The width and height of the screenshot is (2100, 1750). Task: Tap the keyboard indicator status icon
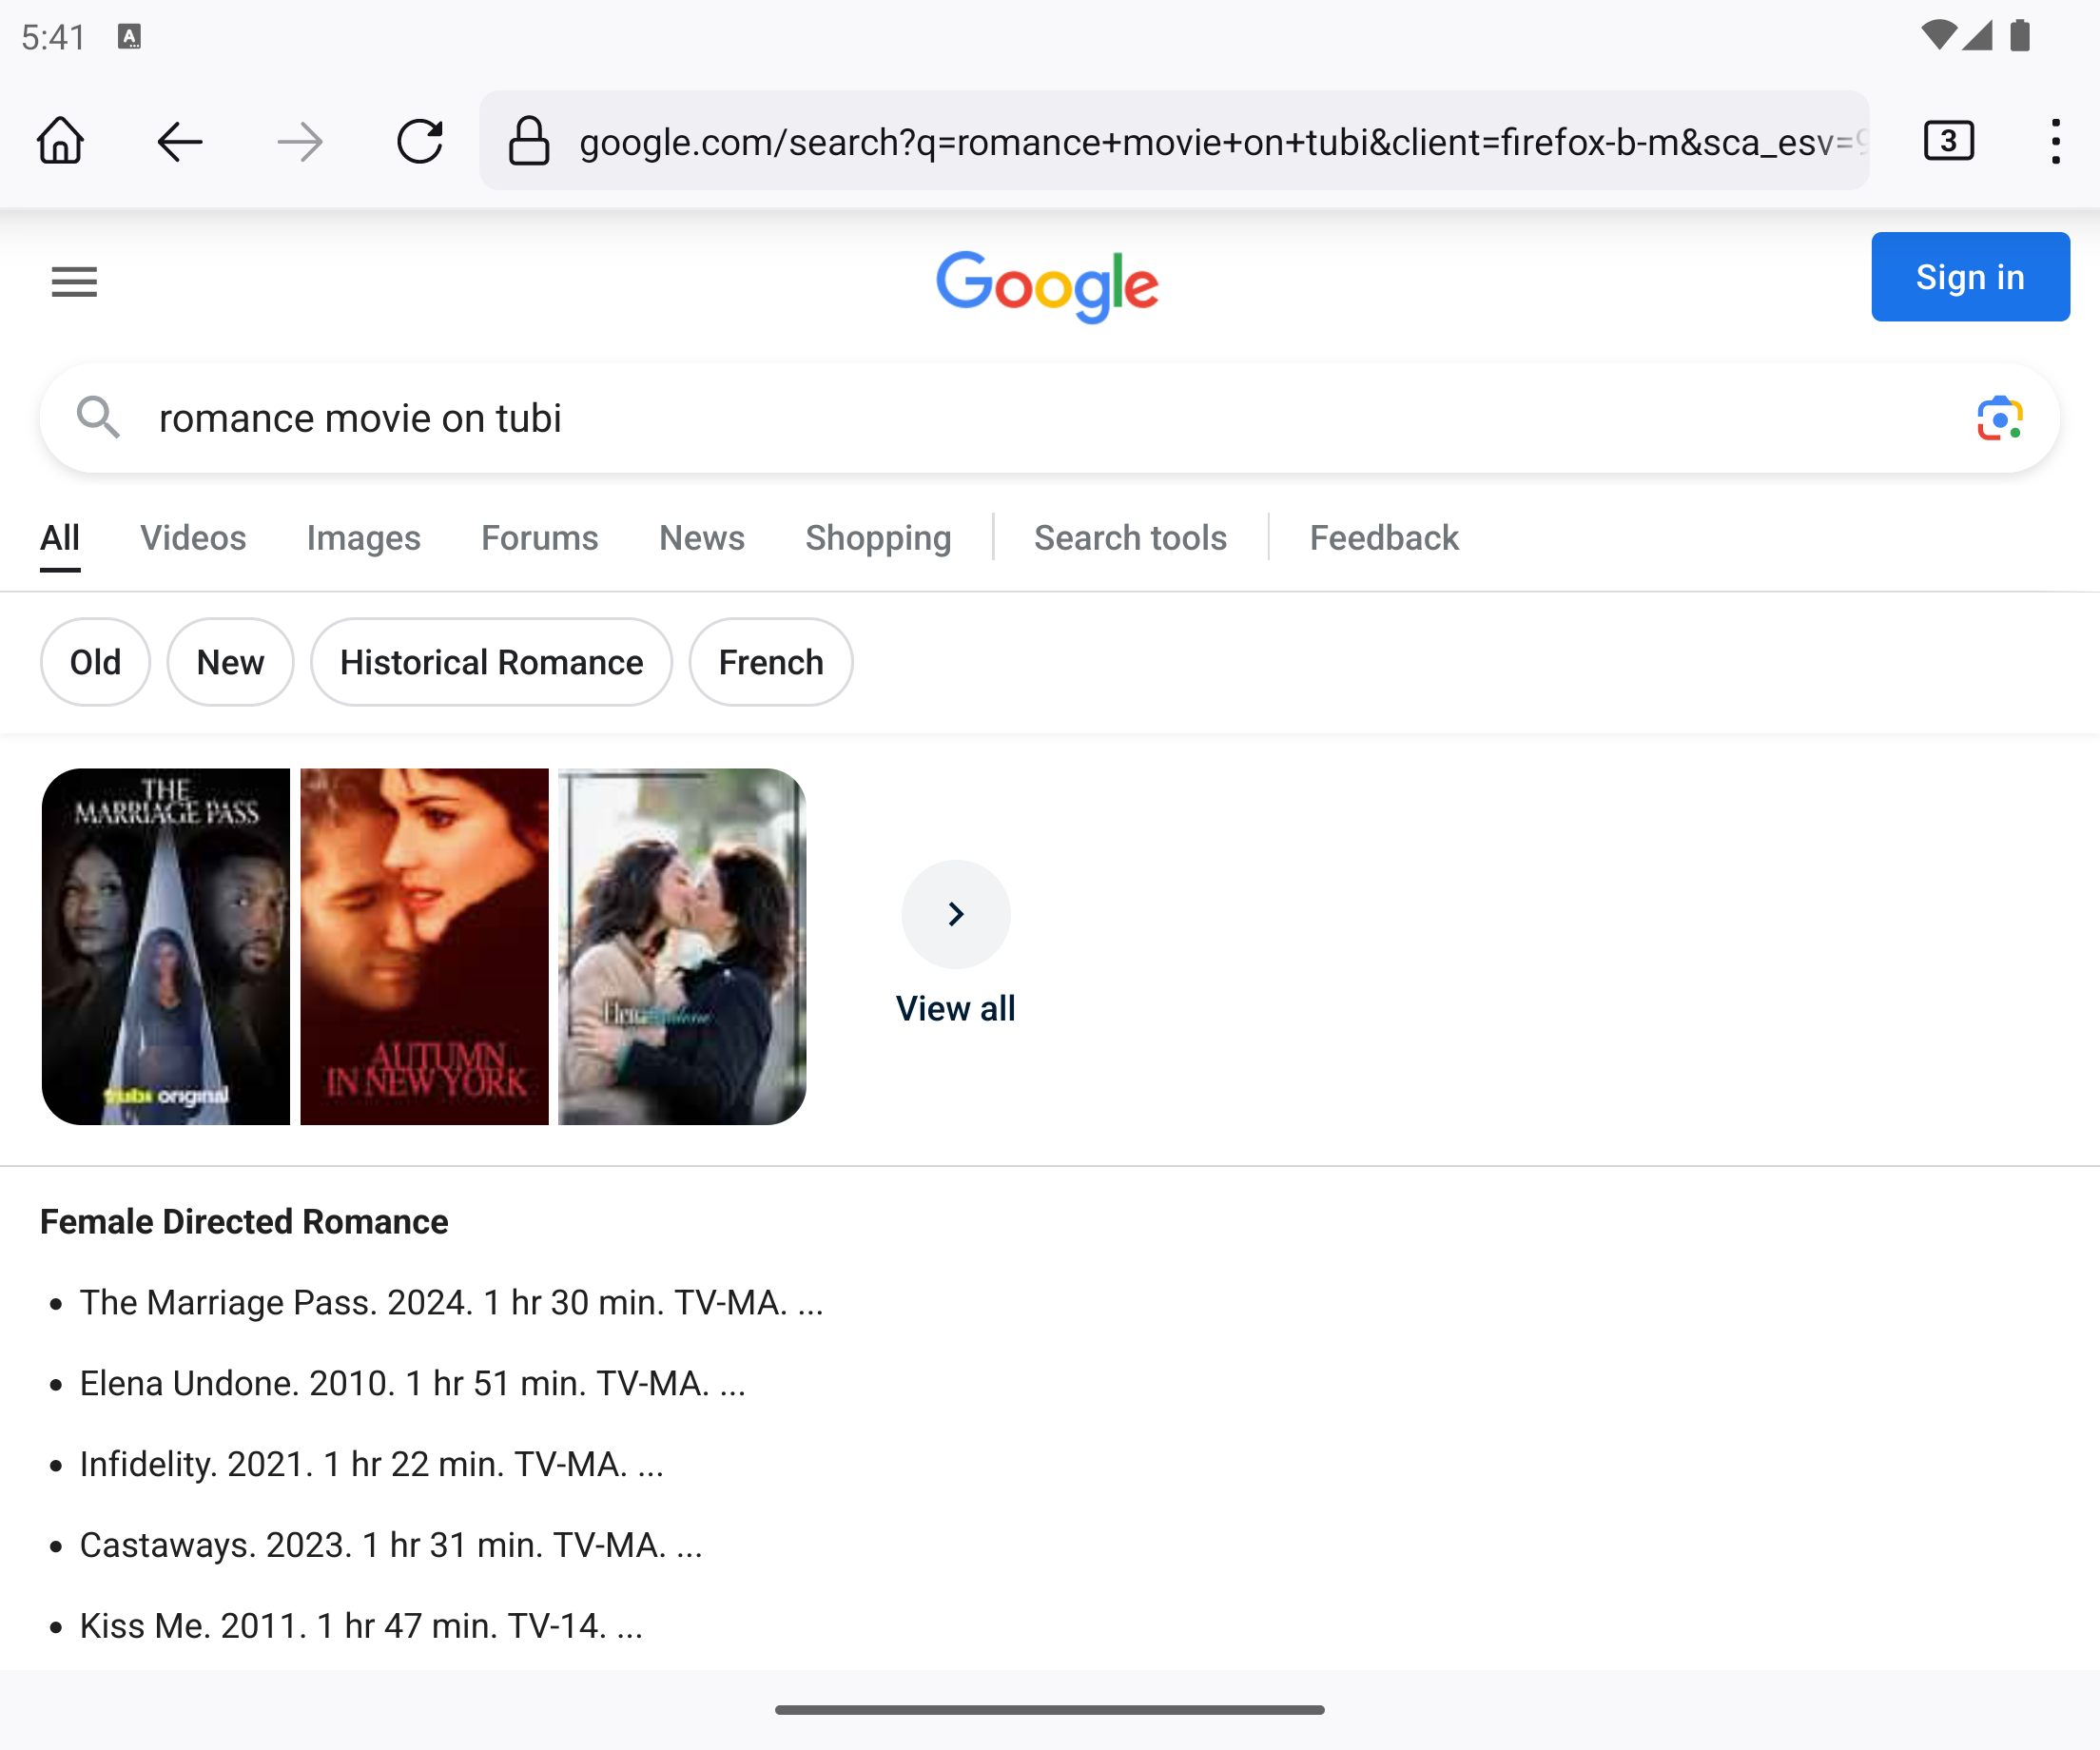[129, 37]
